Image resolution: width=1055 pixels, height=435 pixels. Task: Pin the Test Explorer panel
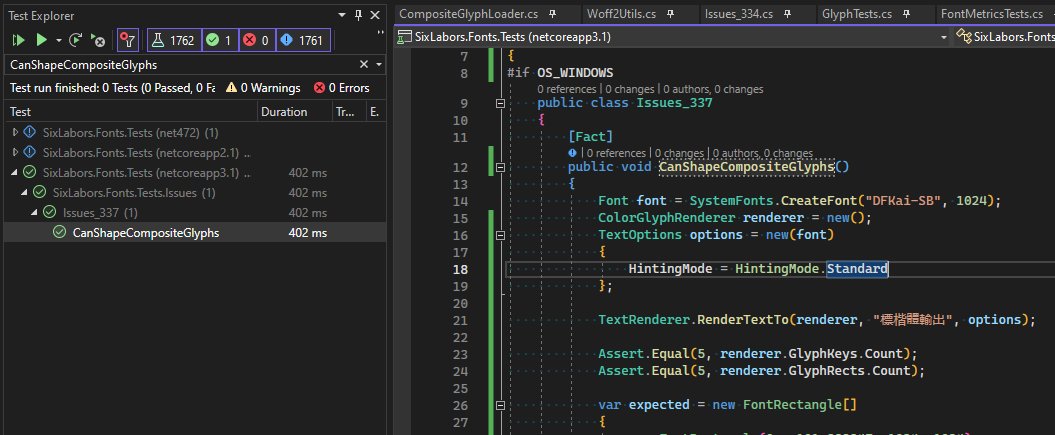(359, 15)
